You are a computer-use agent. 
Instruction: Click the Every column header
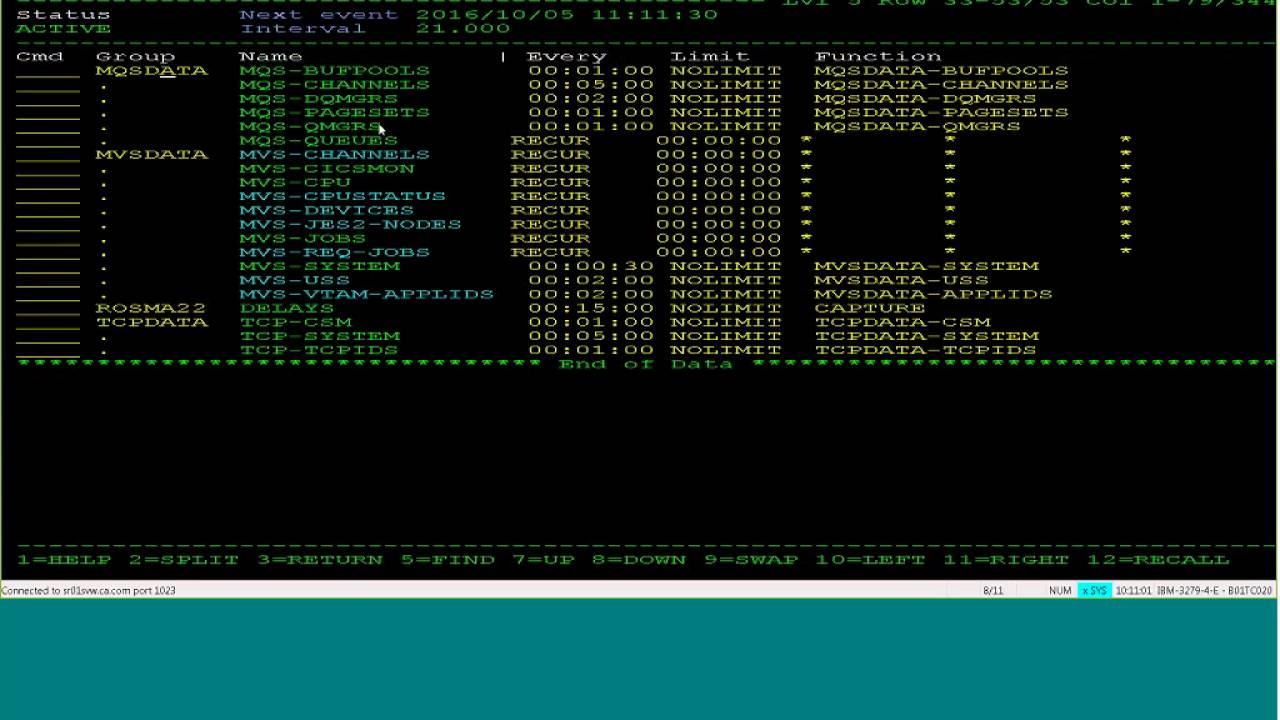(567, 57)
